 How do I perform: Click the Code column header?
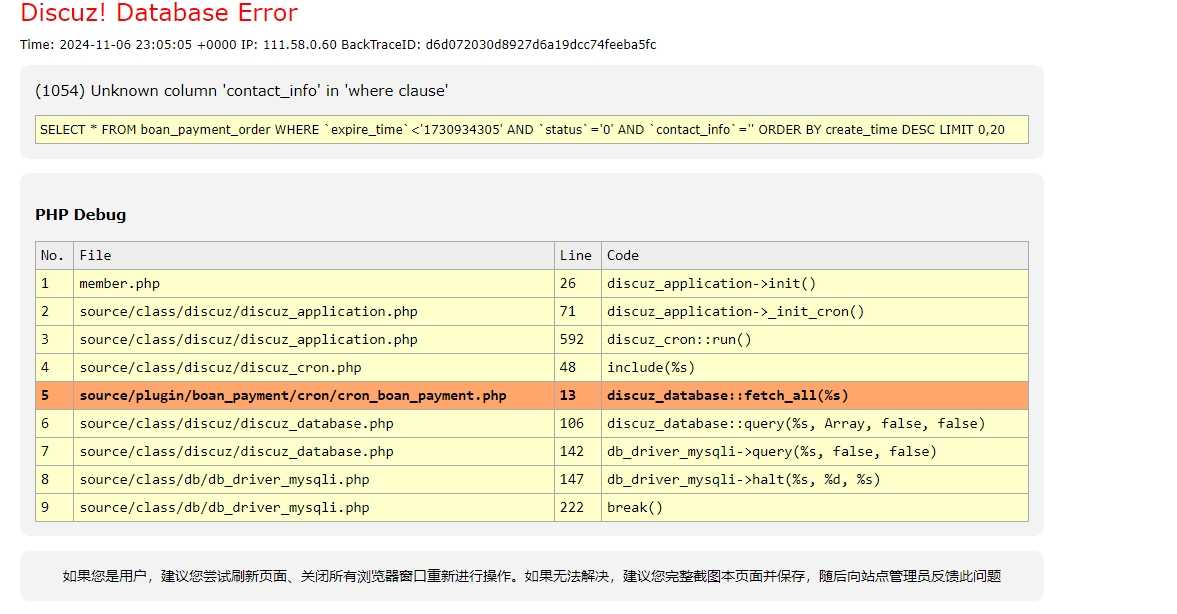[623, 256]
